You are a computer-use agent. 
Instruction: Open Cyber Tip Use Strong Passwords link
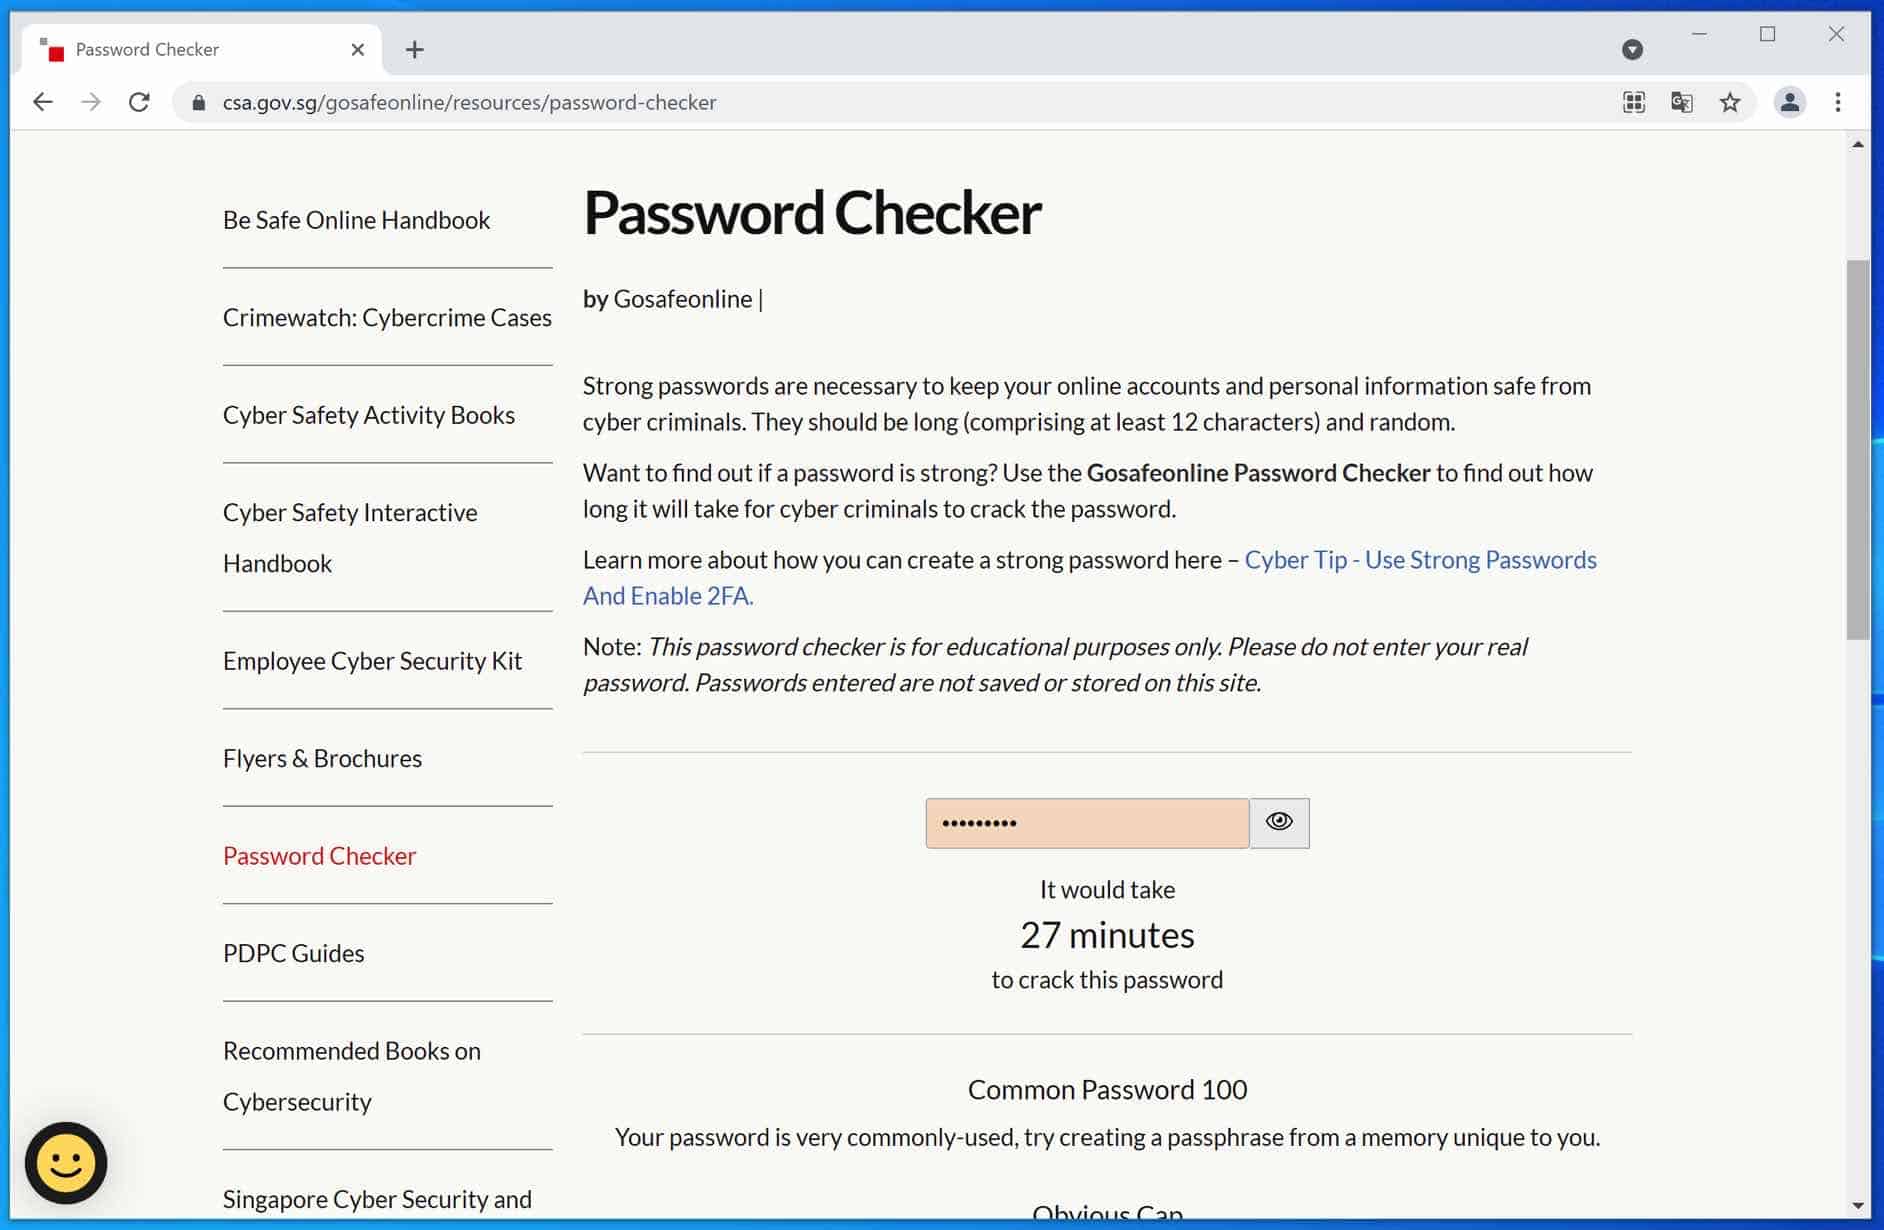1420,560
